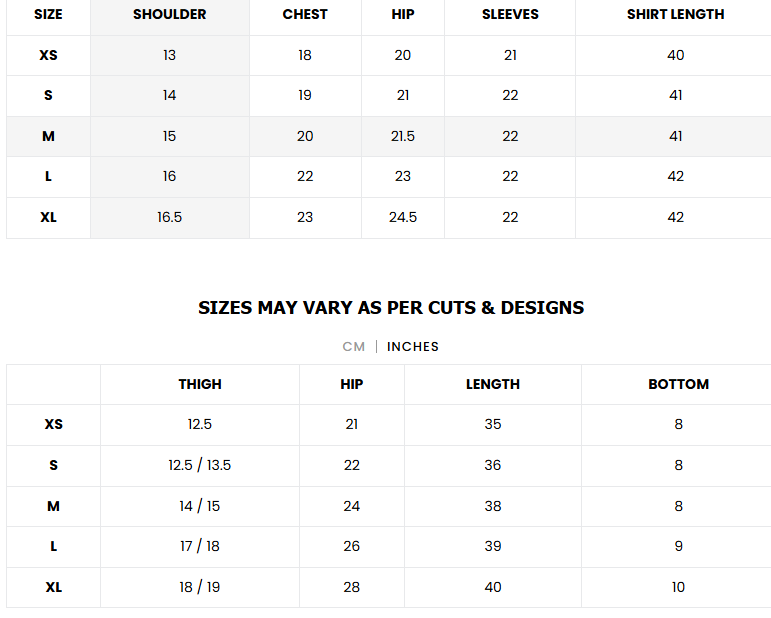Click the L thigh value 17 / 18
This screenshot has height=618, width=771.
pyautogui.click(x=200, y=546)
